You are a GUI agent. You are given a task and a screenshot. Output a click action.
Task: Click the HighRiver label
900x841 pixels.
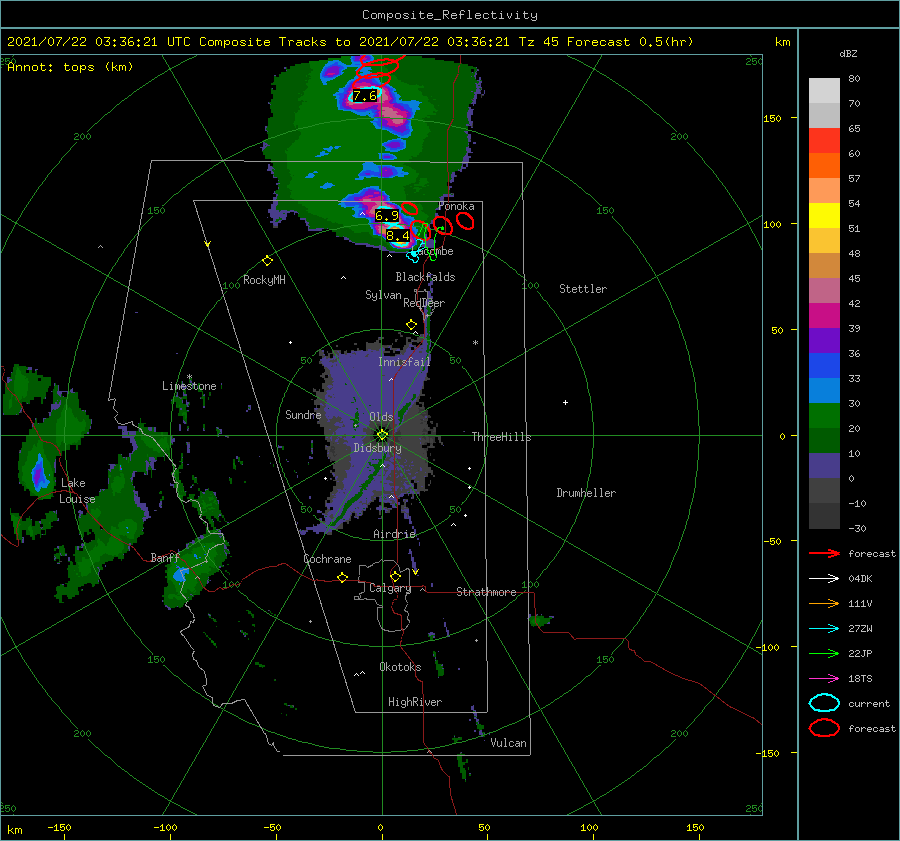click(415, 702)
